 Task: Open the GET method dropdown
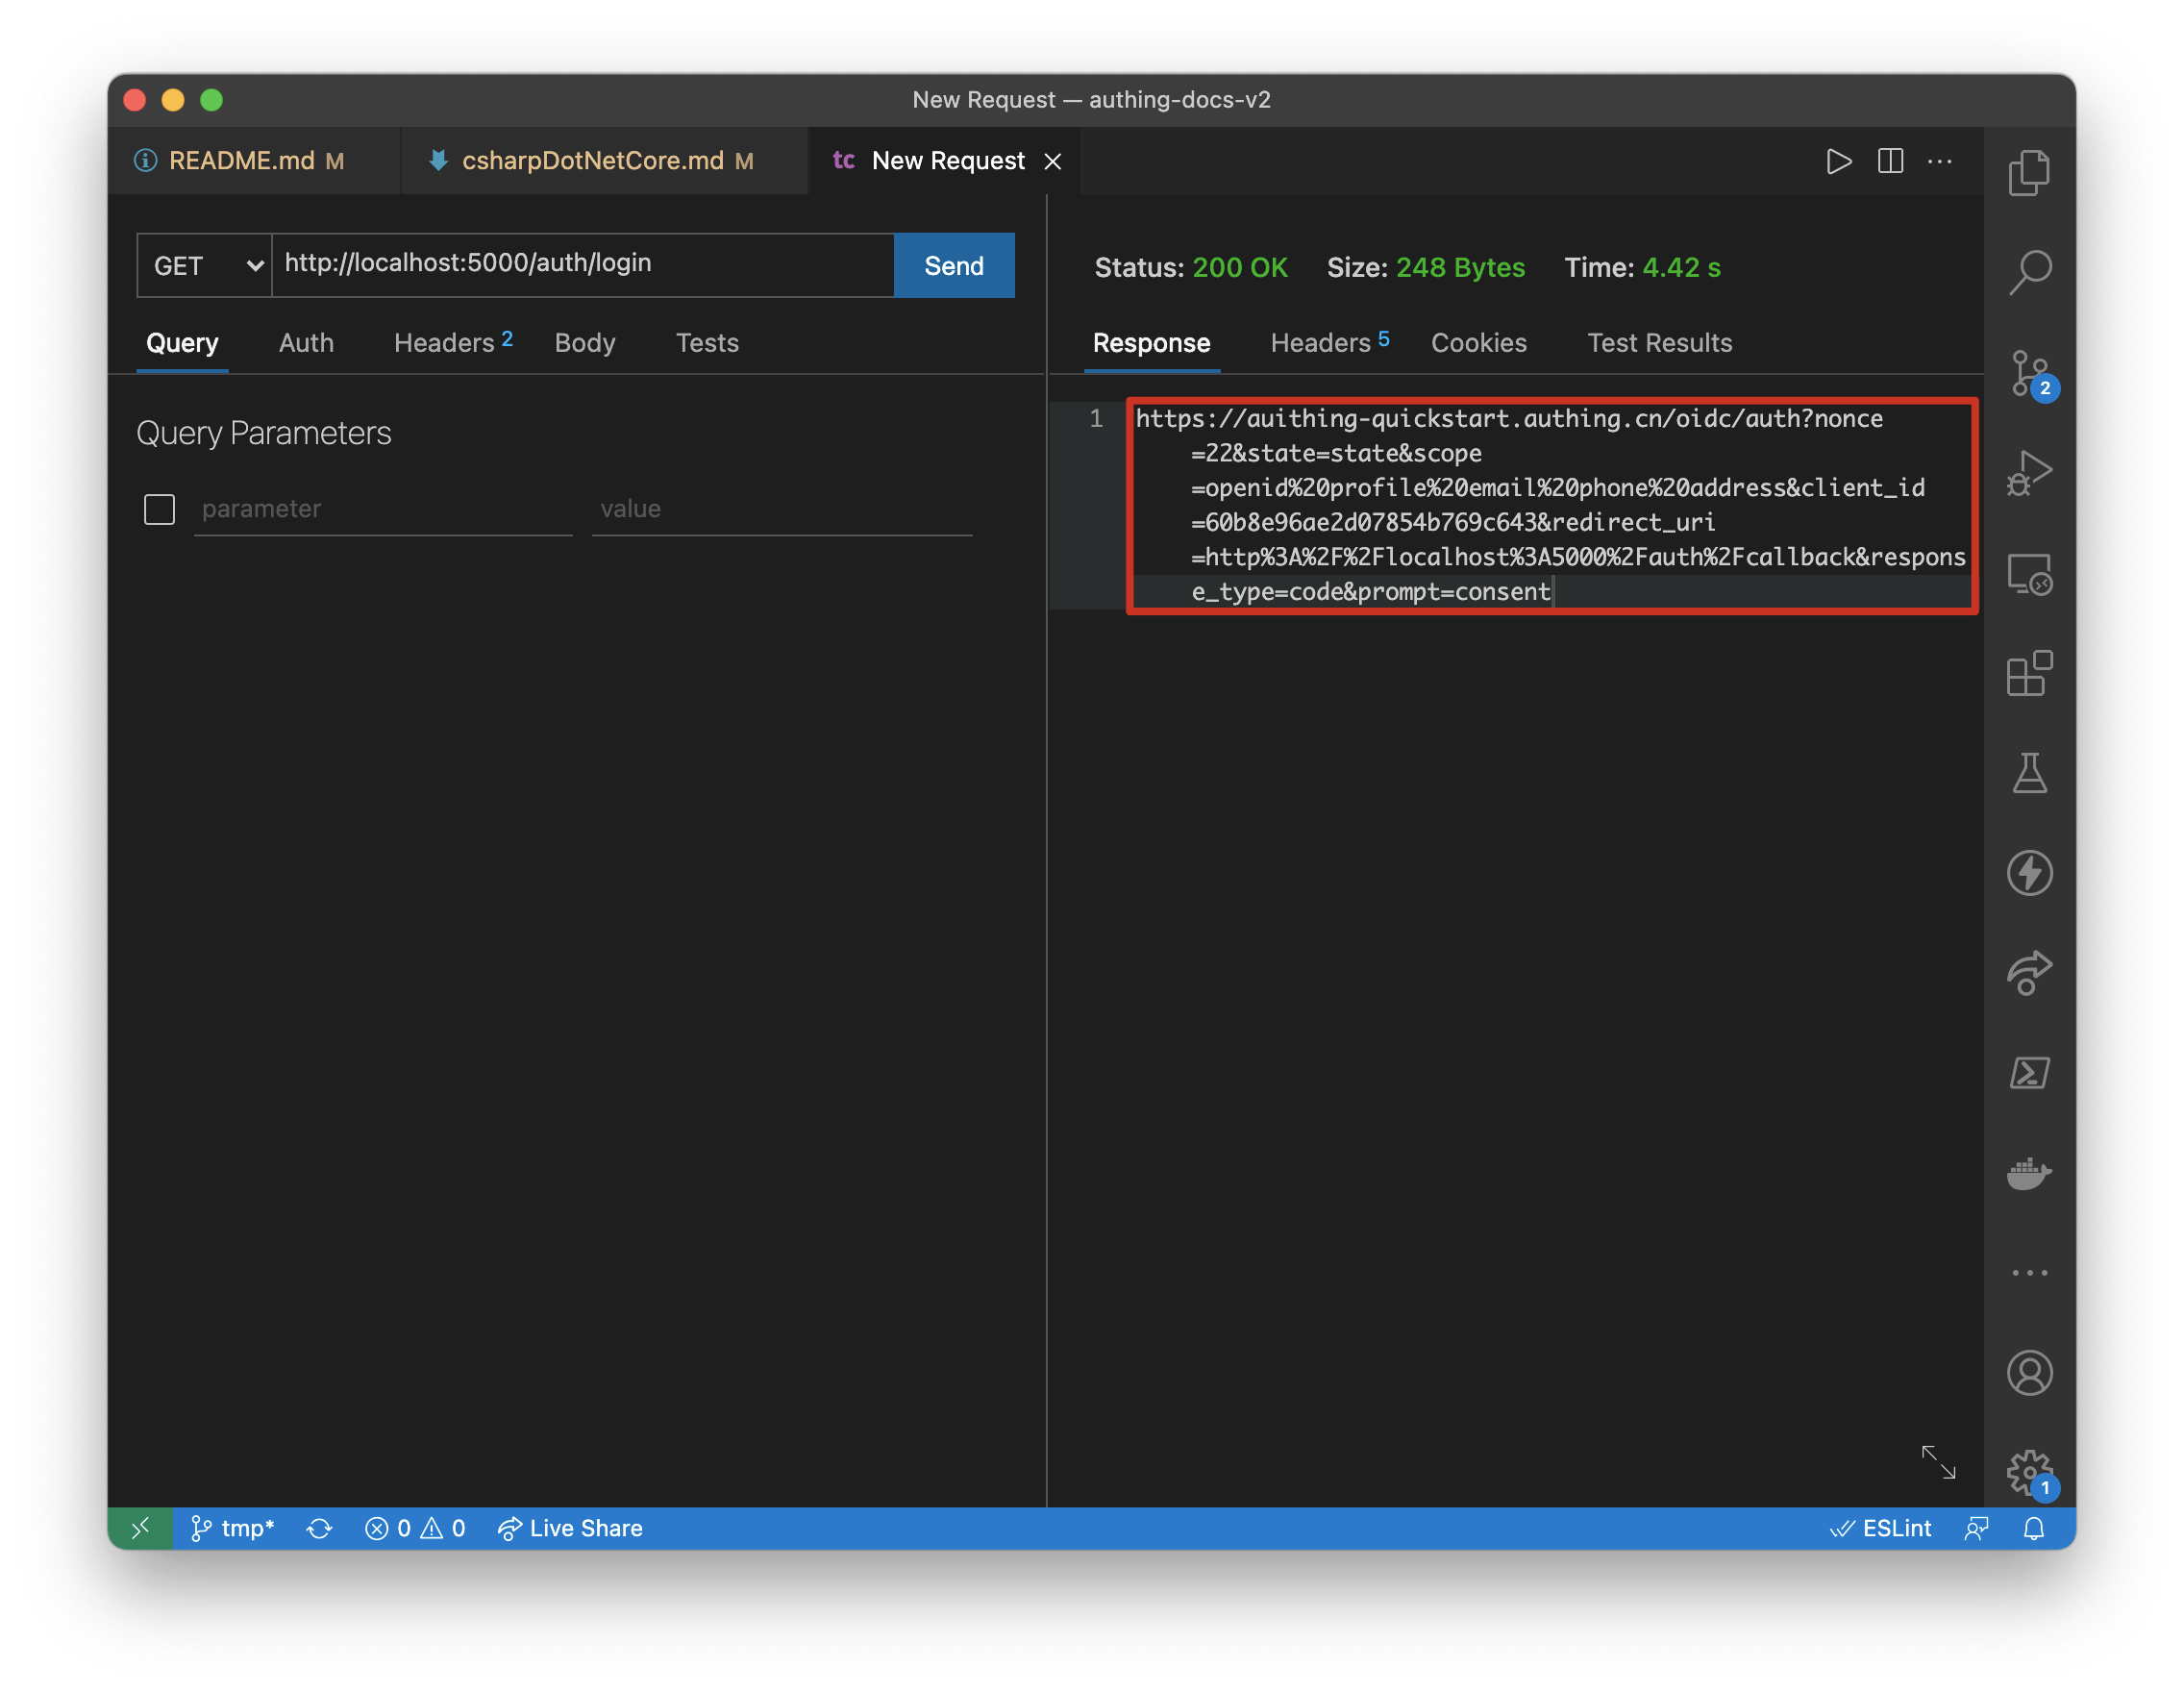205,266
